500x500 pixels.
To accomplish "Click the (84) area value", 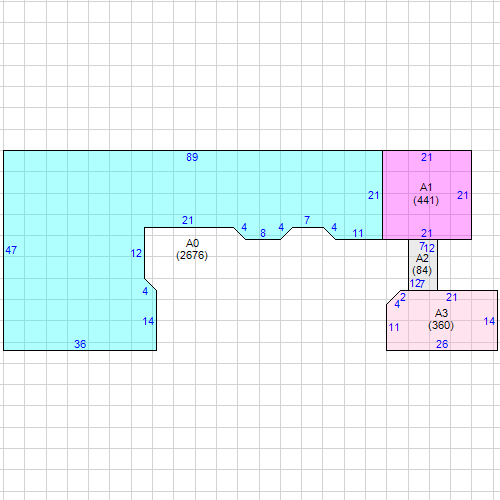I will coord(422,270).
